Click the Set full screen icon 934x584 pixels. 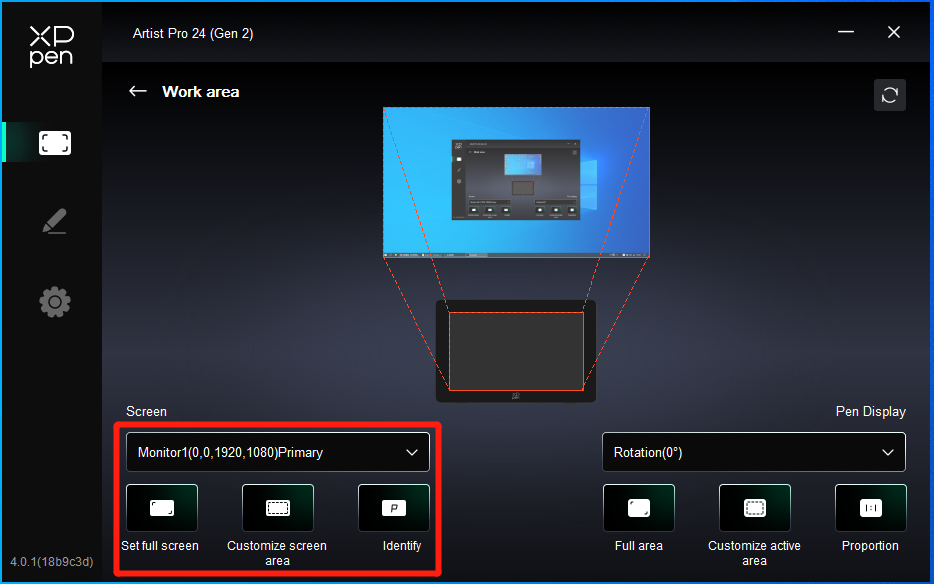162,508
